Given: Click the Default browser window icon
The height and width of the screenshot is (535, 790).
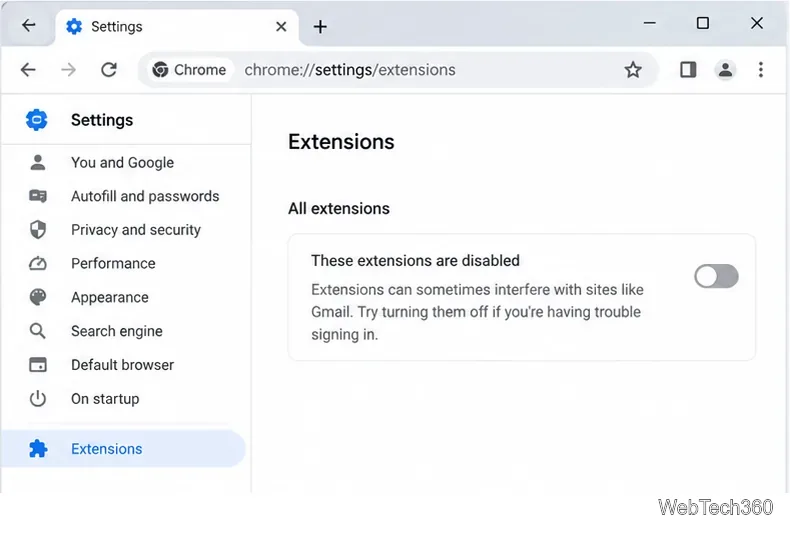Looking at the screenshot, I should (x=38, y=364).
